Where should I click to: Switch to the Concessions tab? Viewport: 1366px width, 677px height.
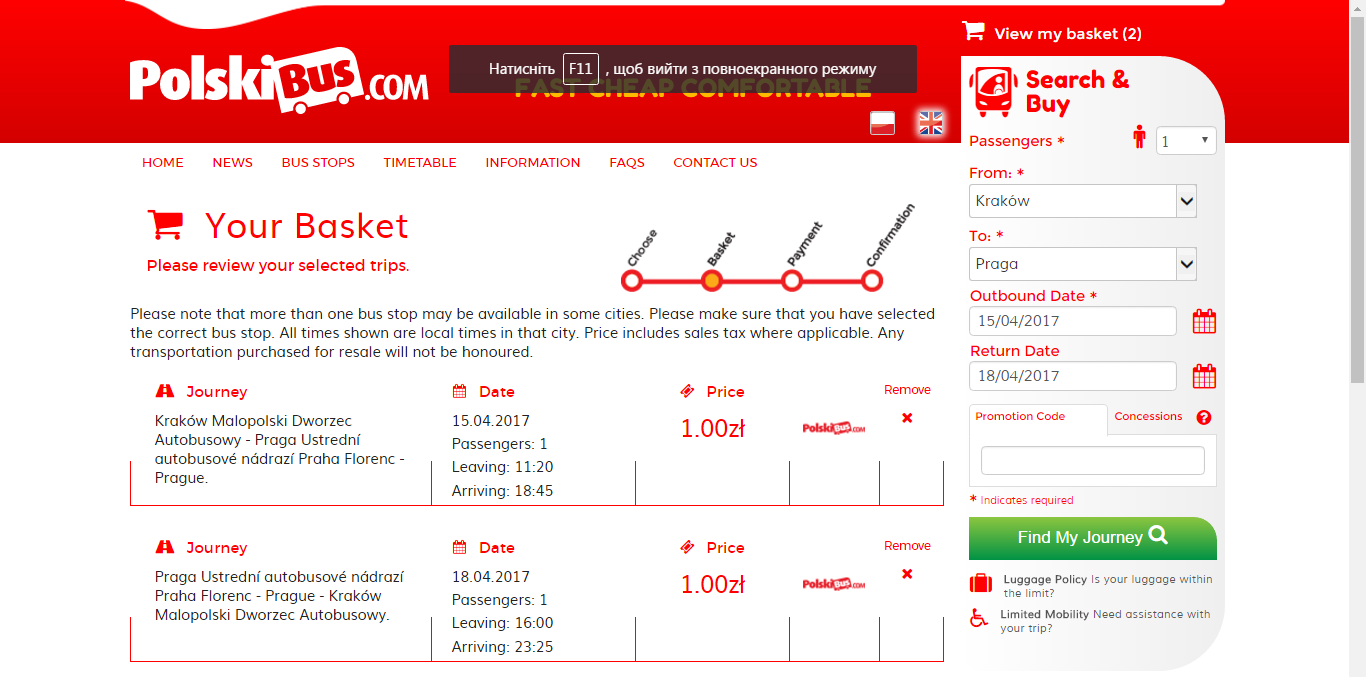(1148, 417)
